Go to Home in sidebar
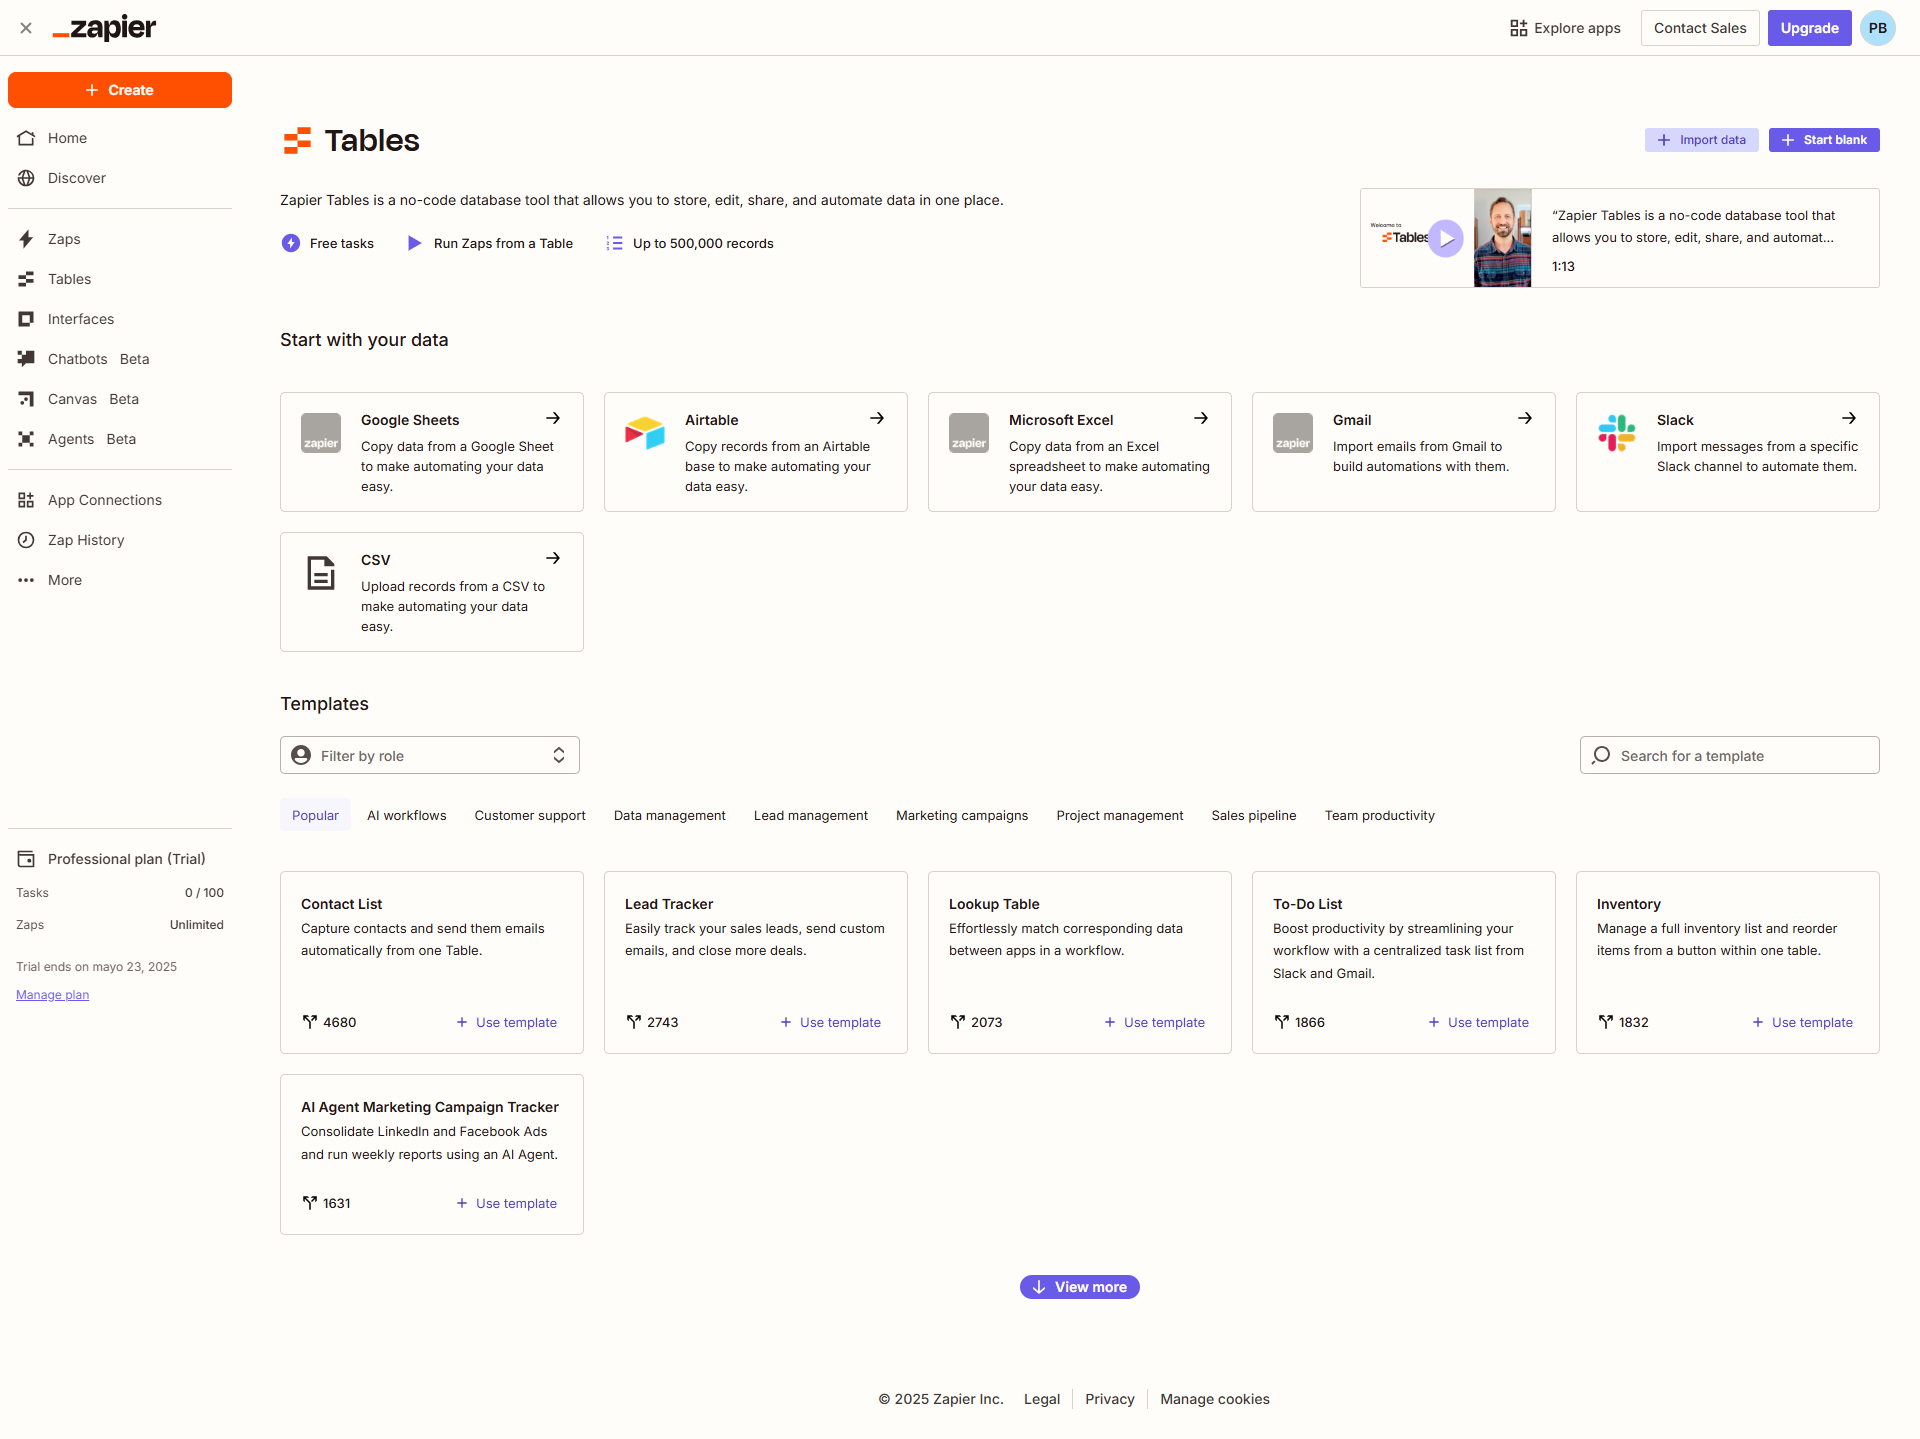Screen dimensions: 1920x1439 point(120,138)
